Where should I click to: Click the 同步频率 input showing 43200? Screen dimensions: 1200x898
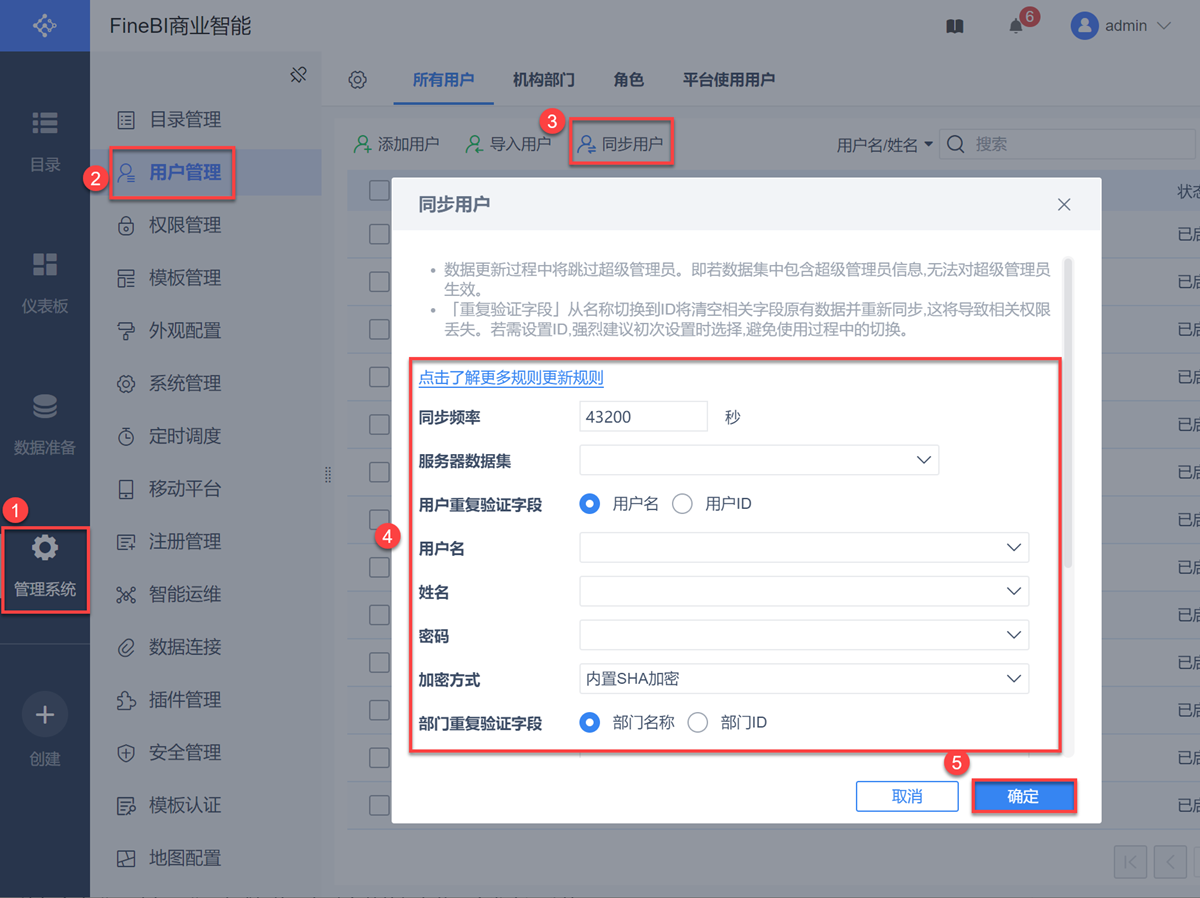pyautogui.click(x=643, y=417)
